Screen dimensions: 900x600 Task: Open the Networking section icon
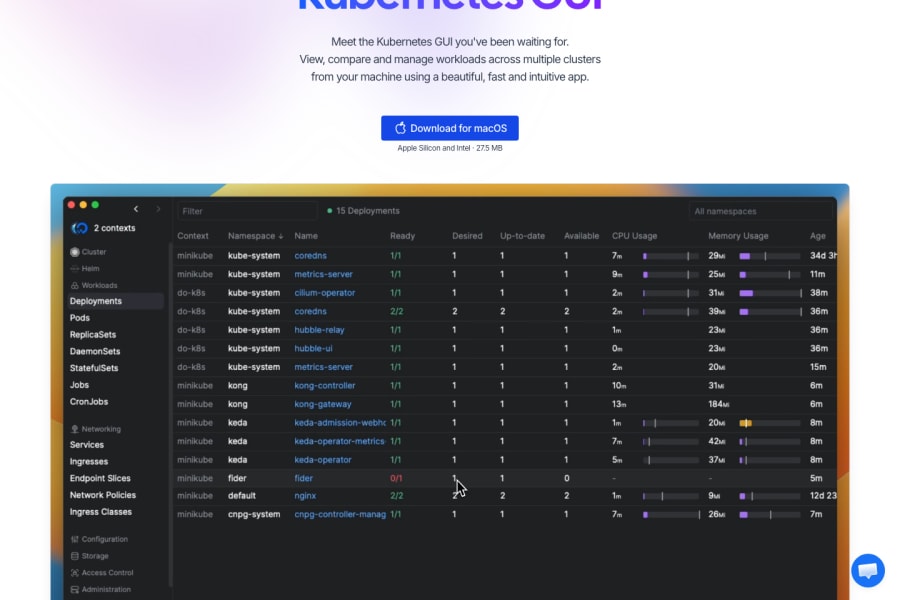coord(75,427)
